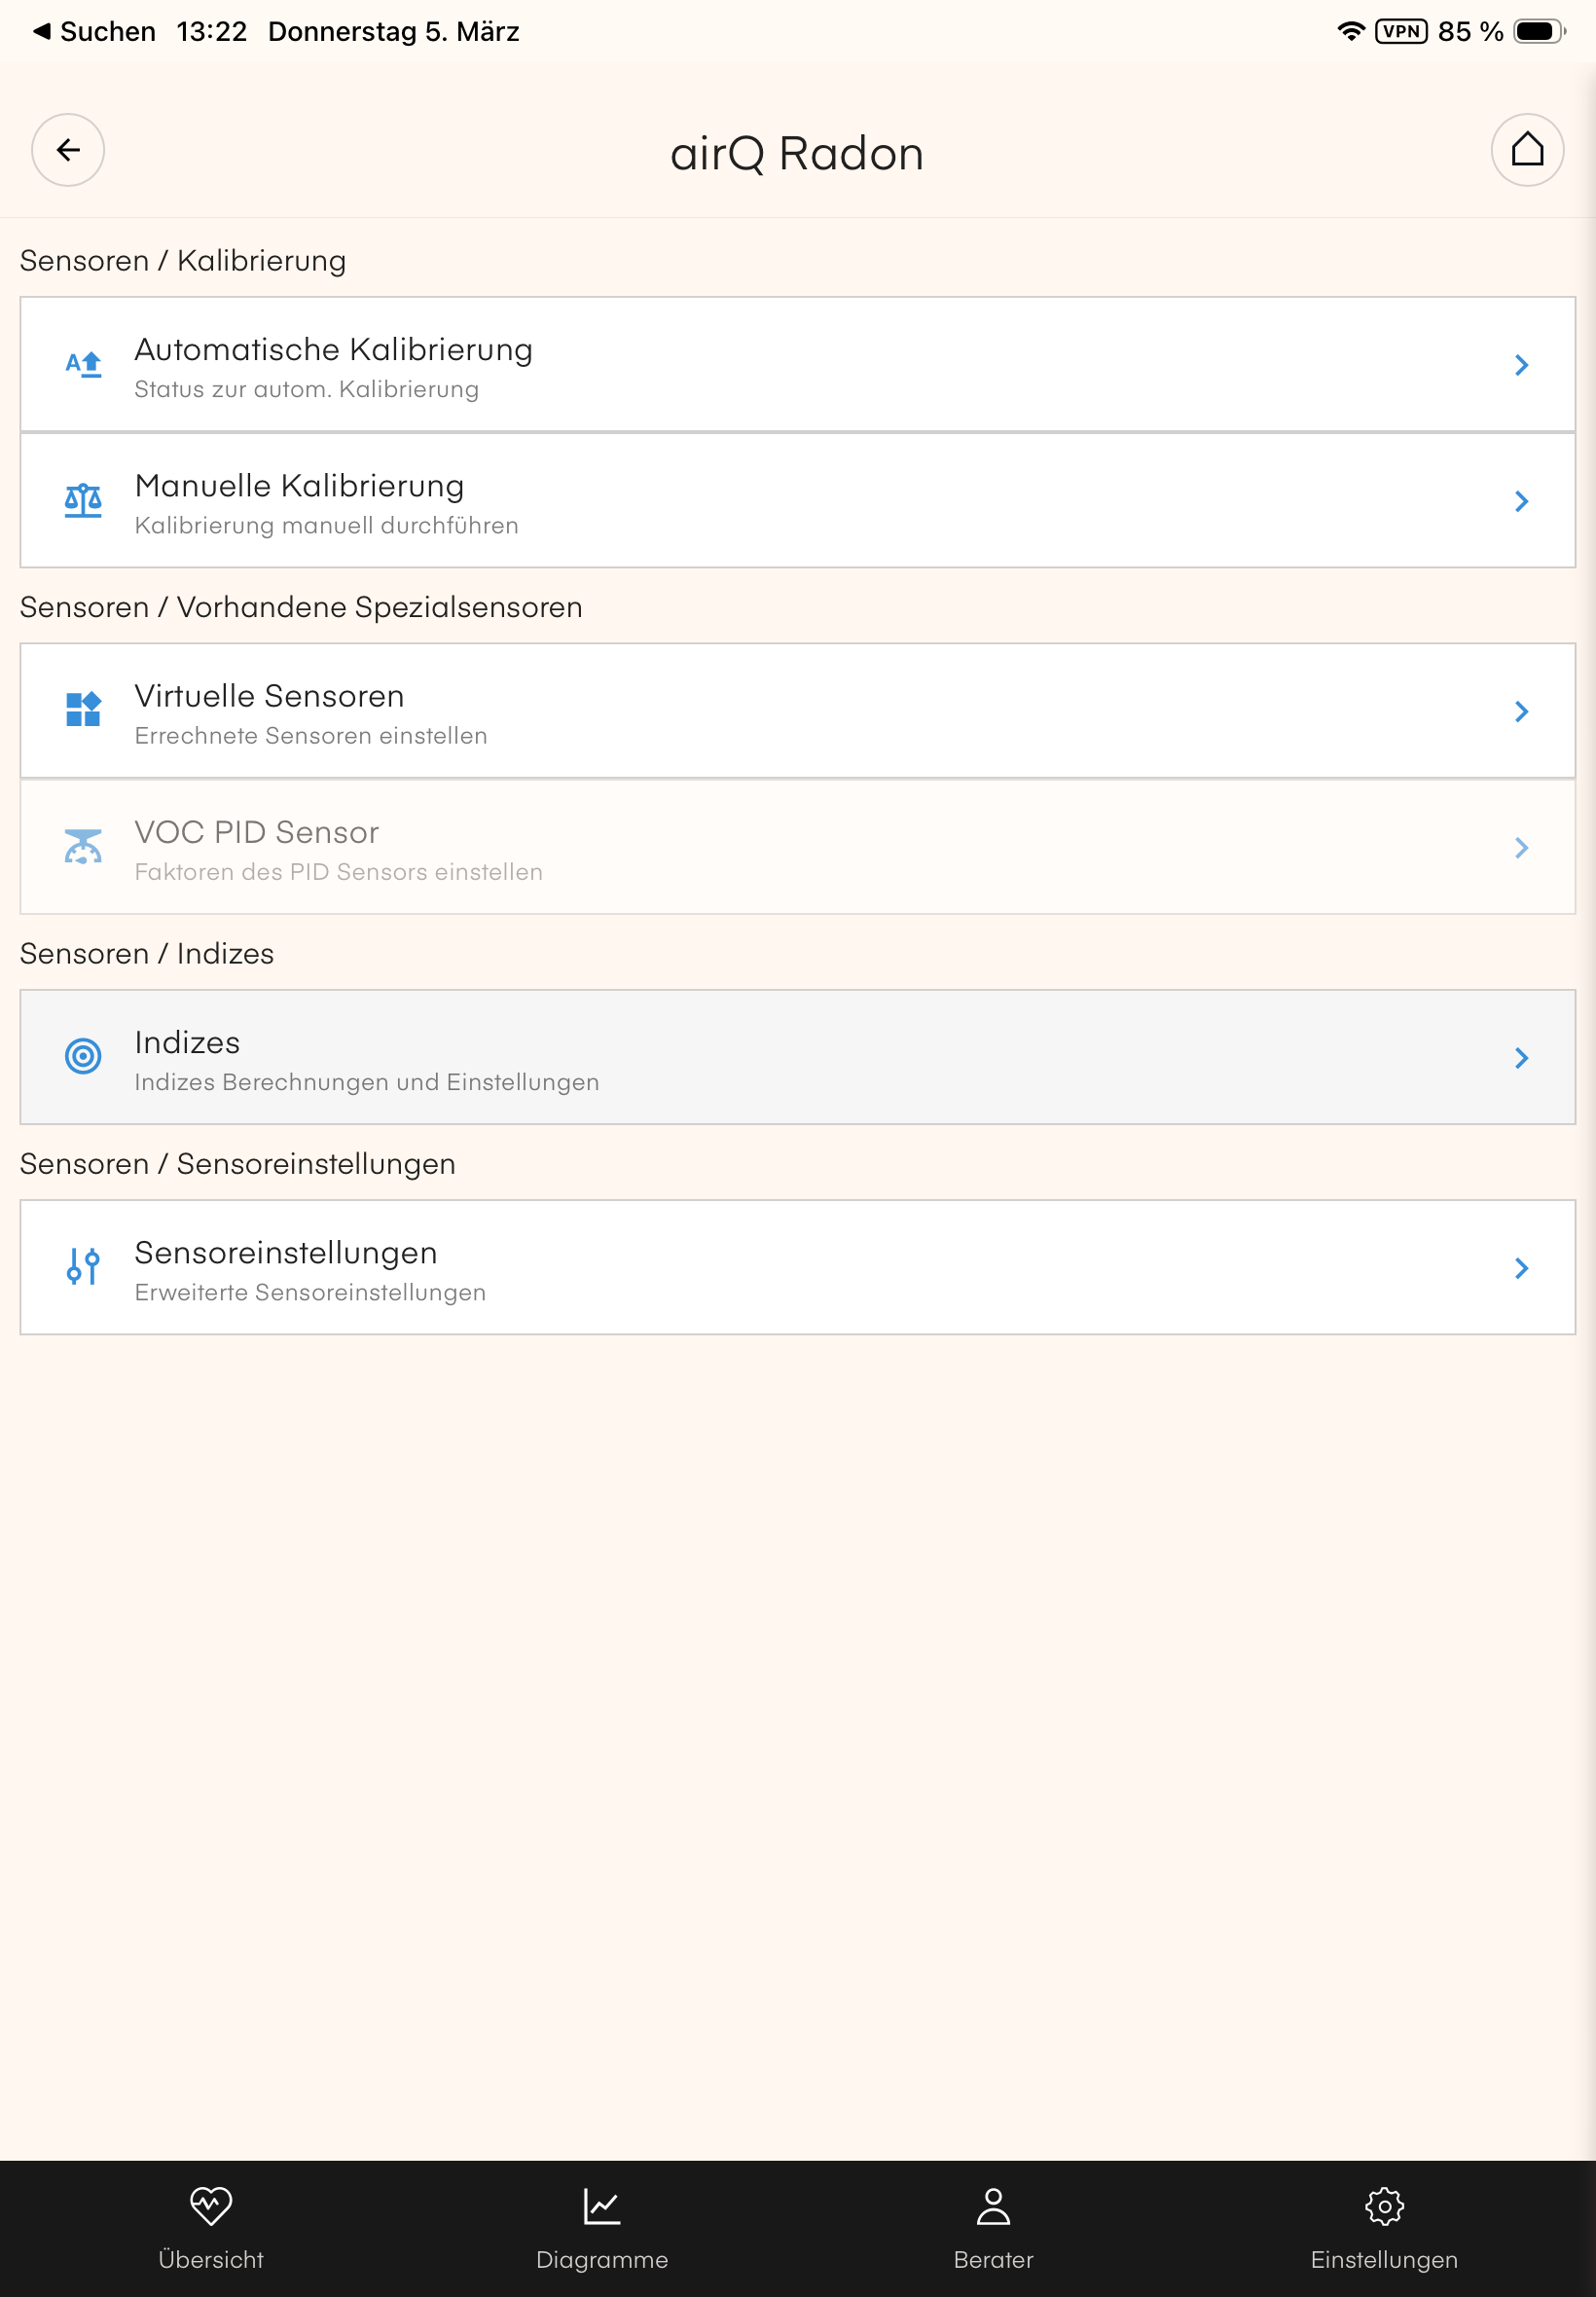This screenshot has width=1596, height=2297.
Task: Expand Indizes via its chevron
Action: click(1521, 1058)
